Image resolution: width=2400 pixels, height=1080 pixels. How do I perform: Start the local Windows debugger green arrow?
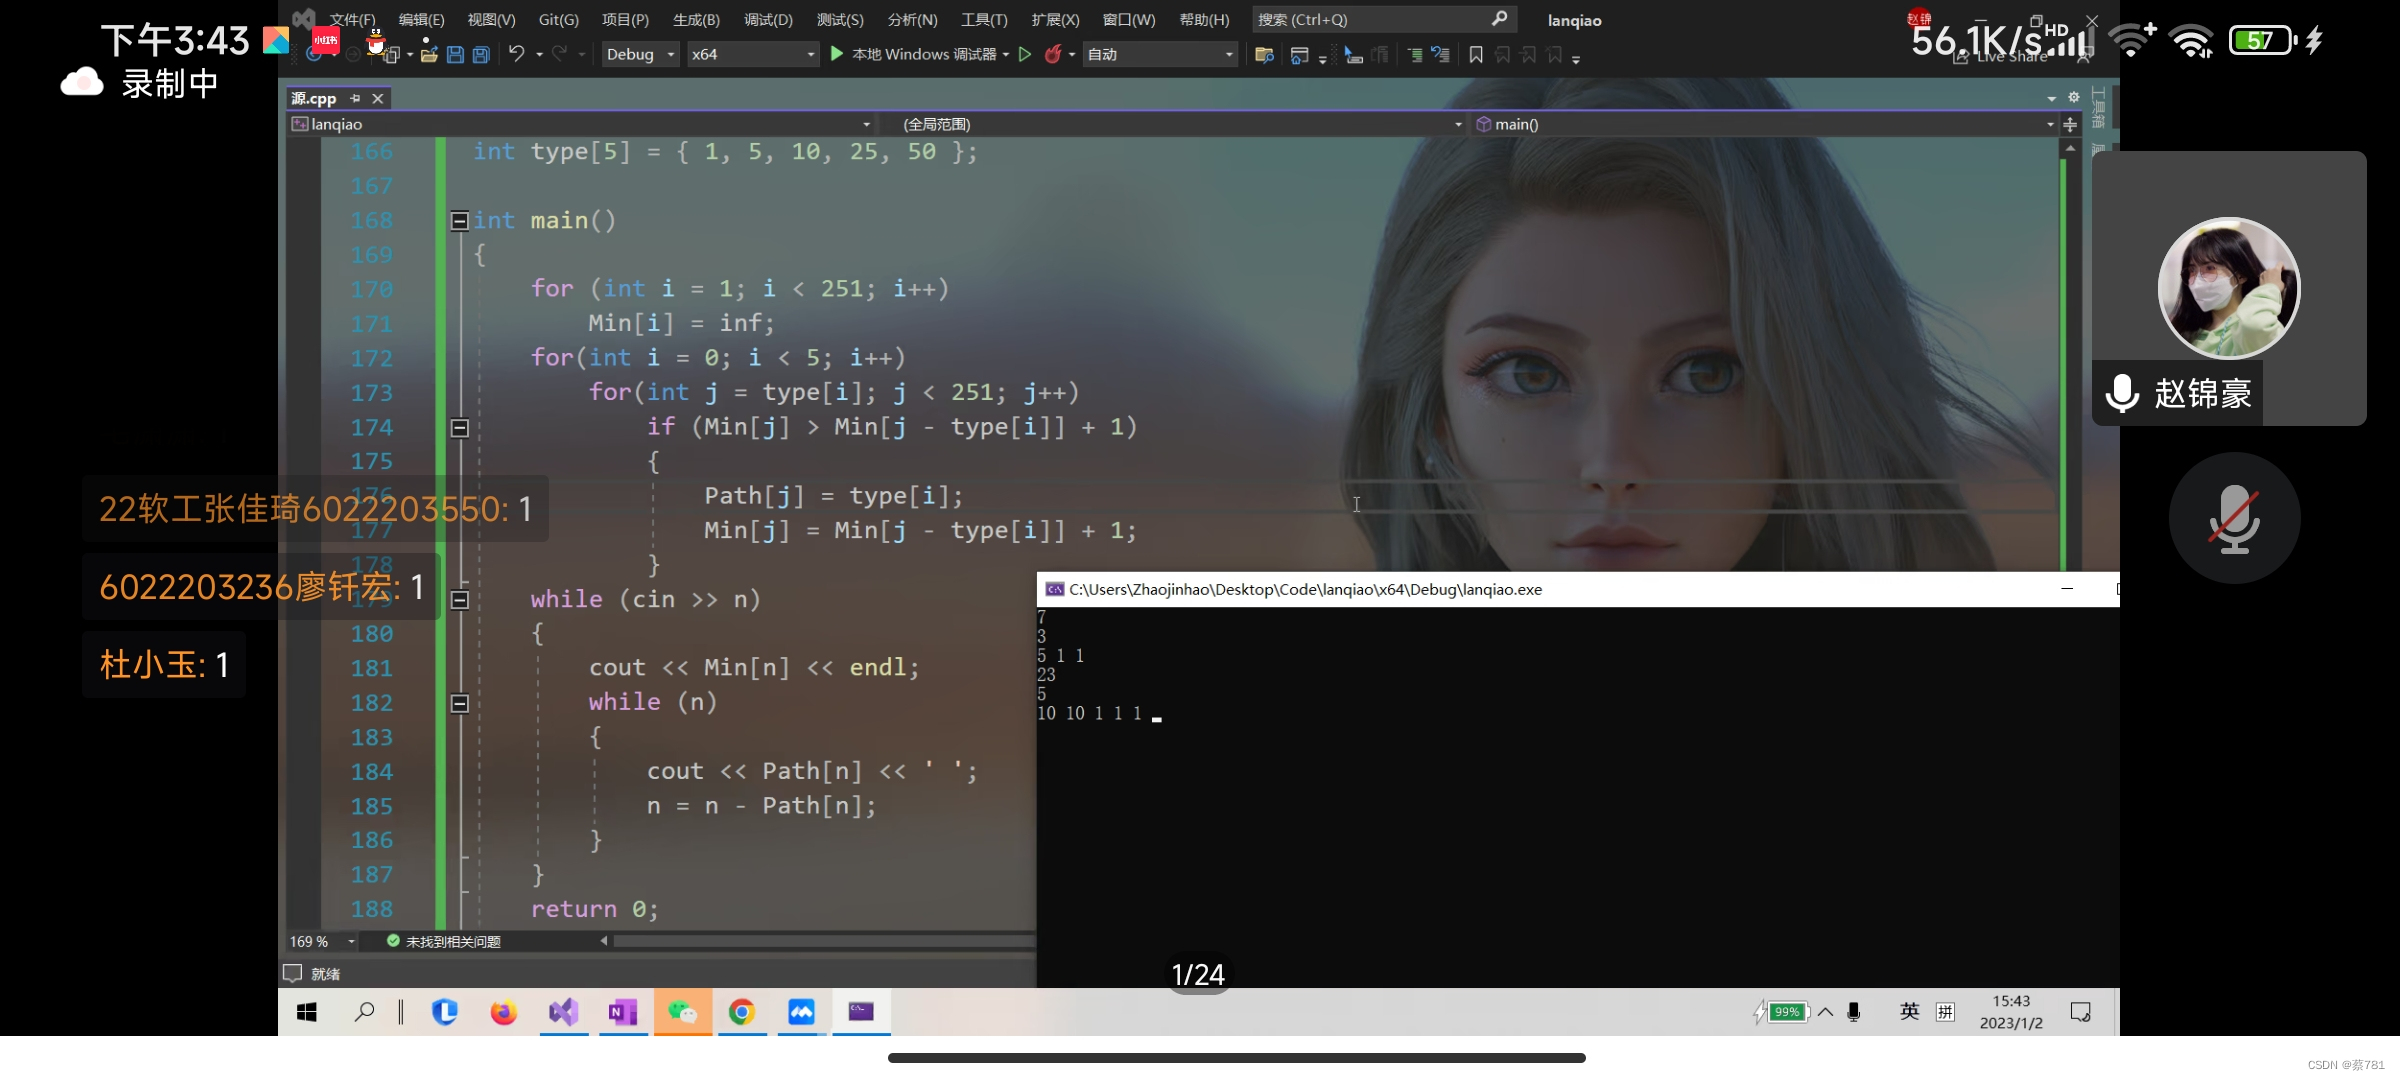(837, 54)
